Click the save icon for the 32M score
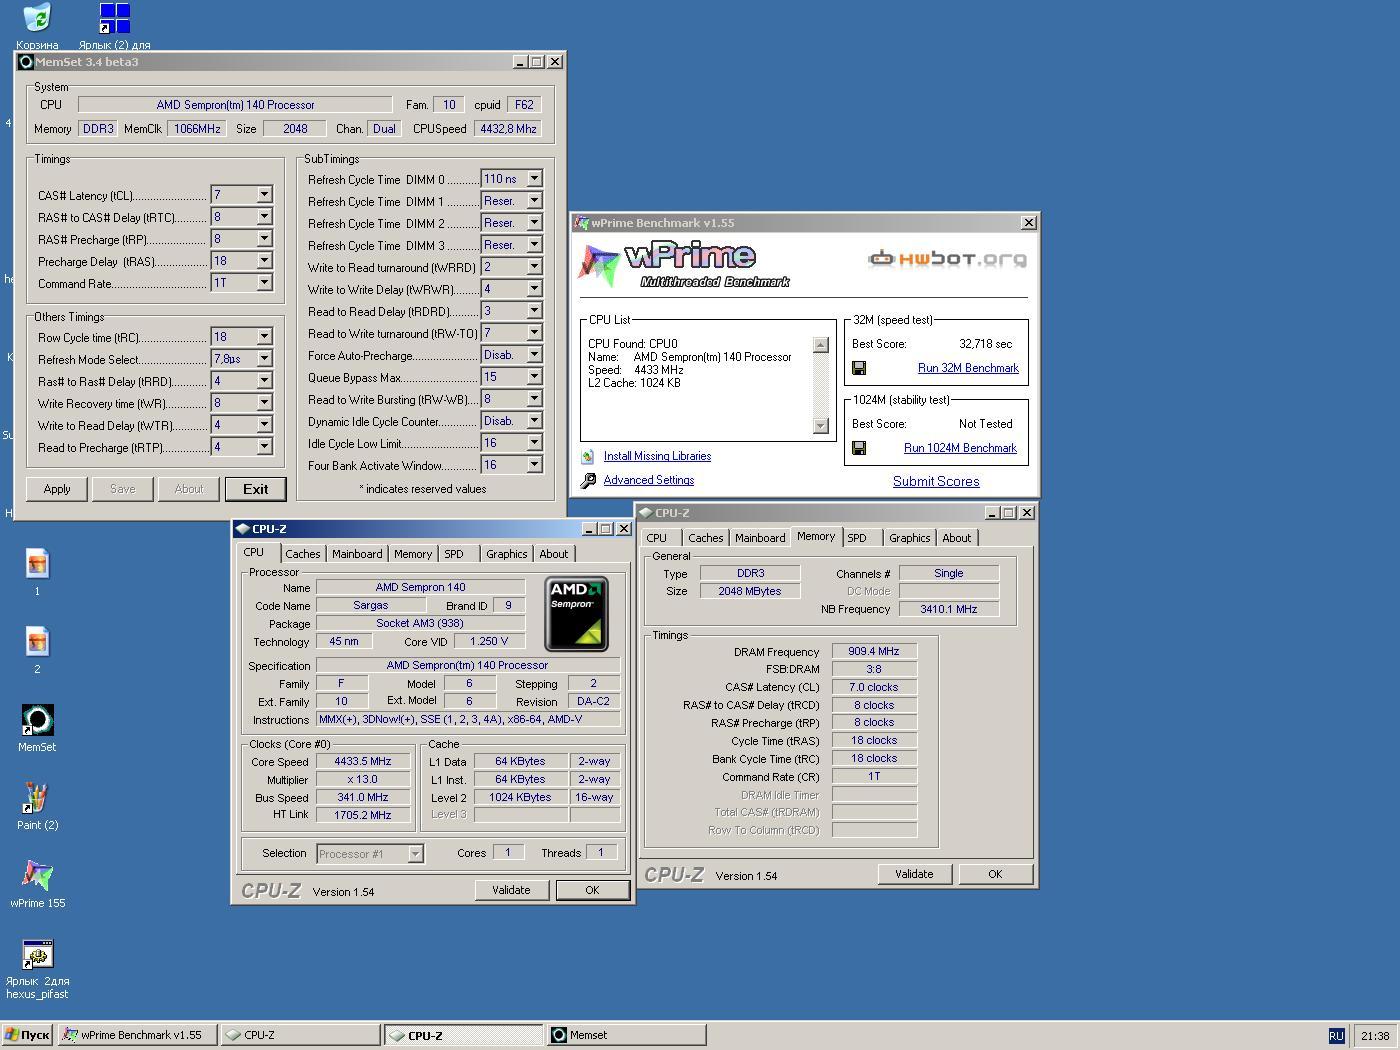Image resolution: width=1400 pixels, height=1050 pixels. [x=859, y=368]
